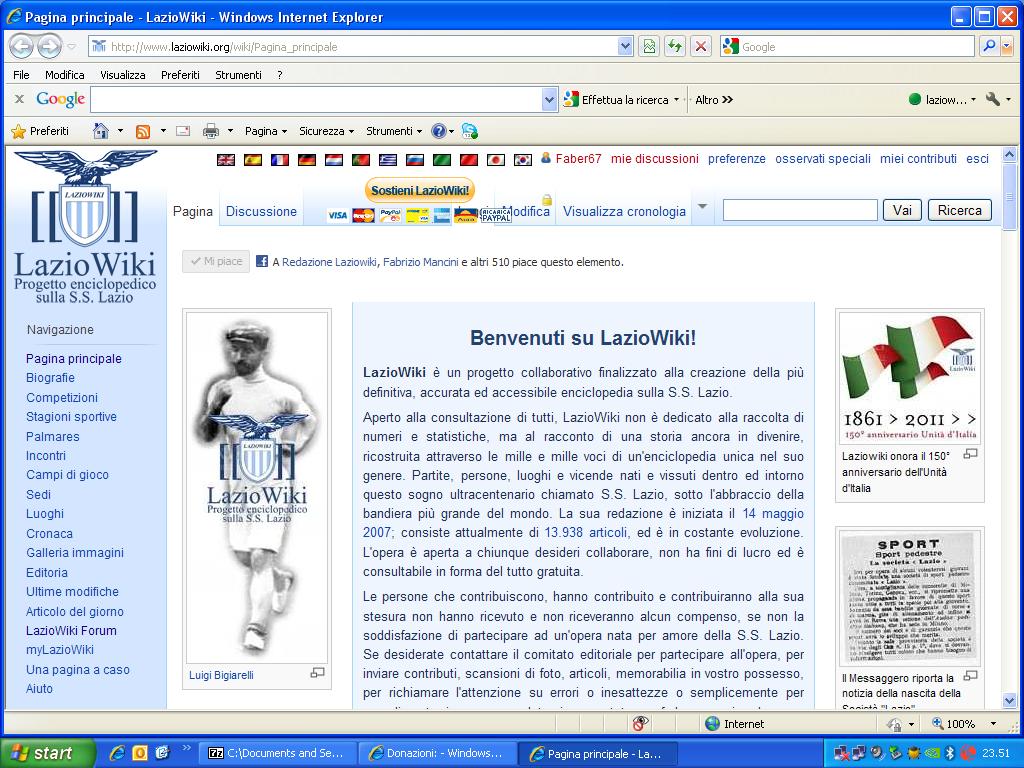Enlarge the Luigi Bigiarelli image
Viewport: 1024px width, 768px height.
coord(318,673)
